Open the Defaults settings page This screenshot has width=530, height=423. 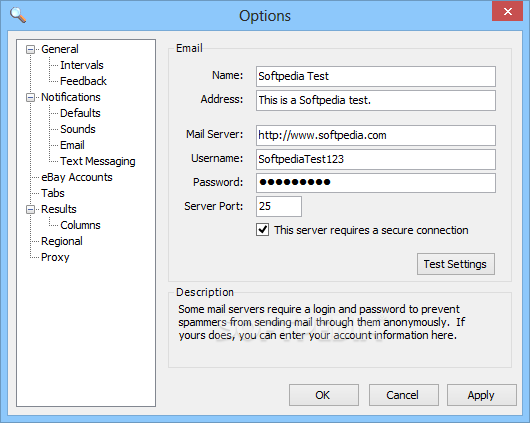click(x=80, y=113)
